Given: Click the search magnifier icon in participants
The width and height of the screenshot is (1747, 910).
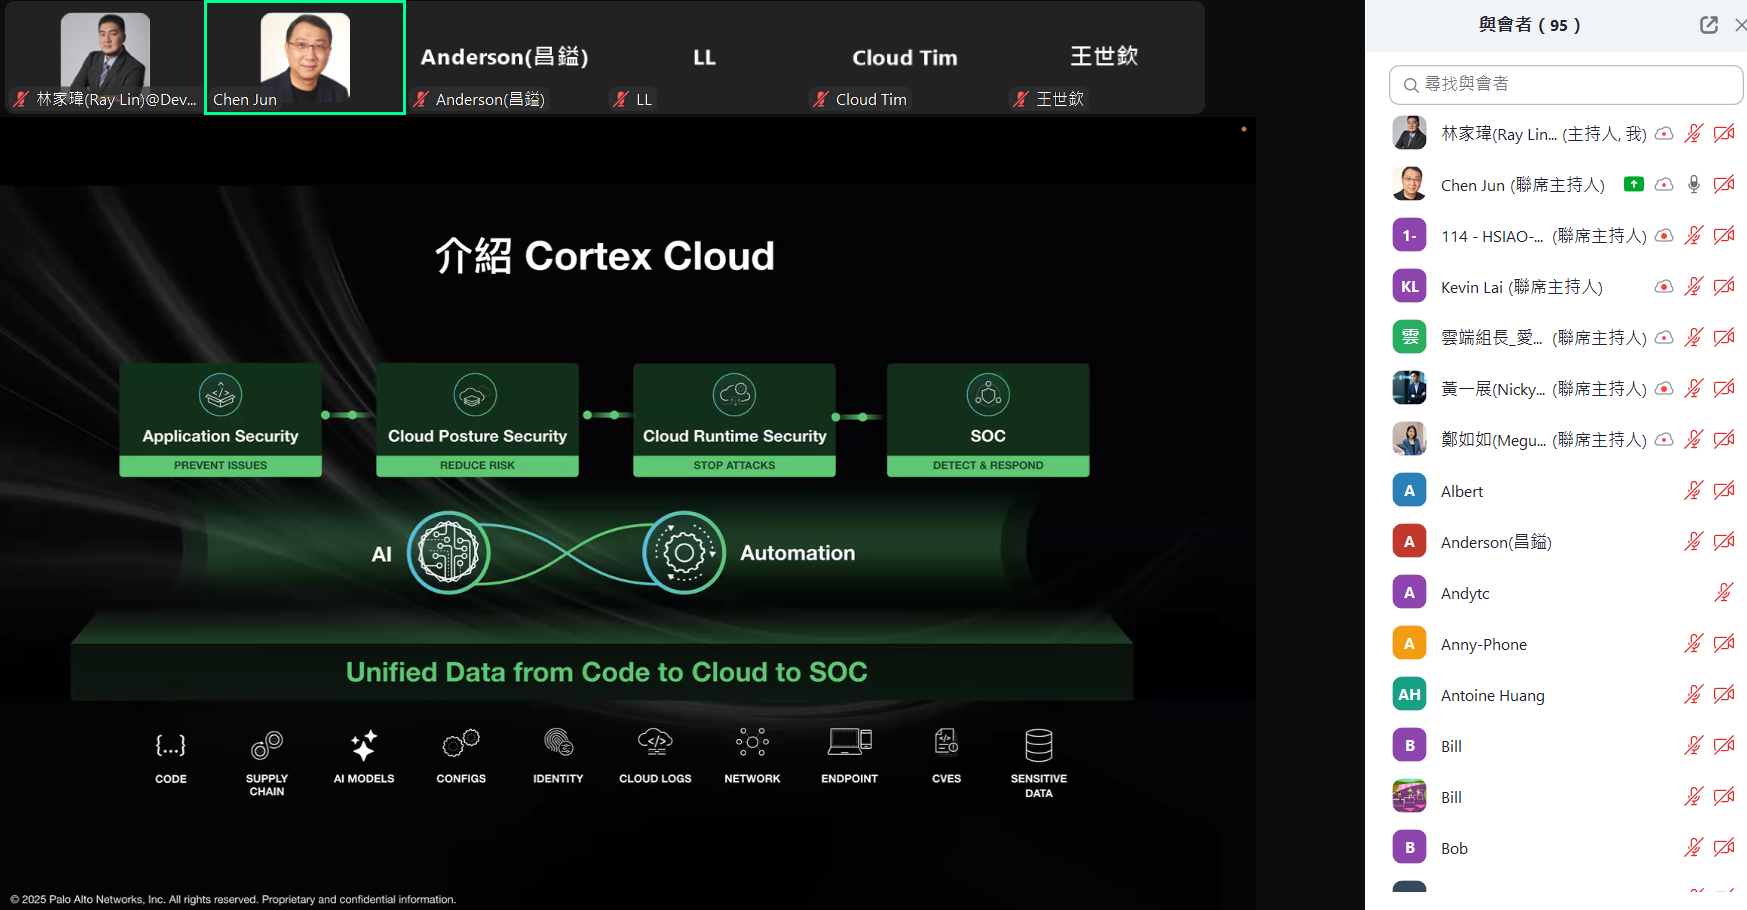Looking at the screenshot, I should 1411,85.
